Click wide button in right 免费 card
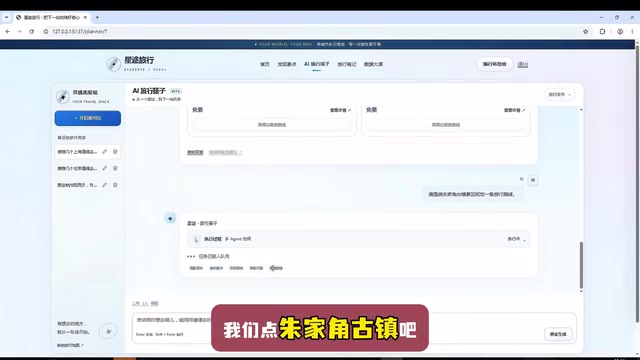Screen dimensions: 640x360 point(446,125)
